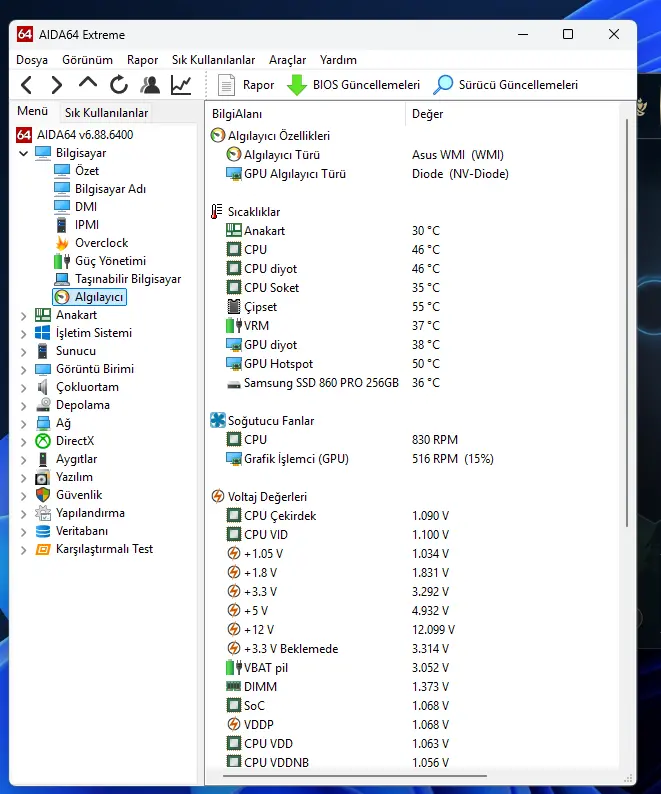Switch to the Menü tab

(x=32, y=111)
